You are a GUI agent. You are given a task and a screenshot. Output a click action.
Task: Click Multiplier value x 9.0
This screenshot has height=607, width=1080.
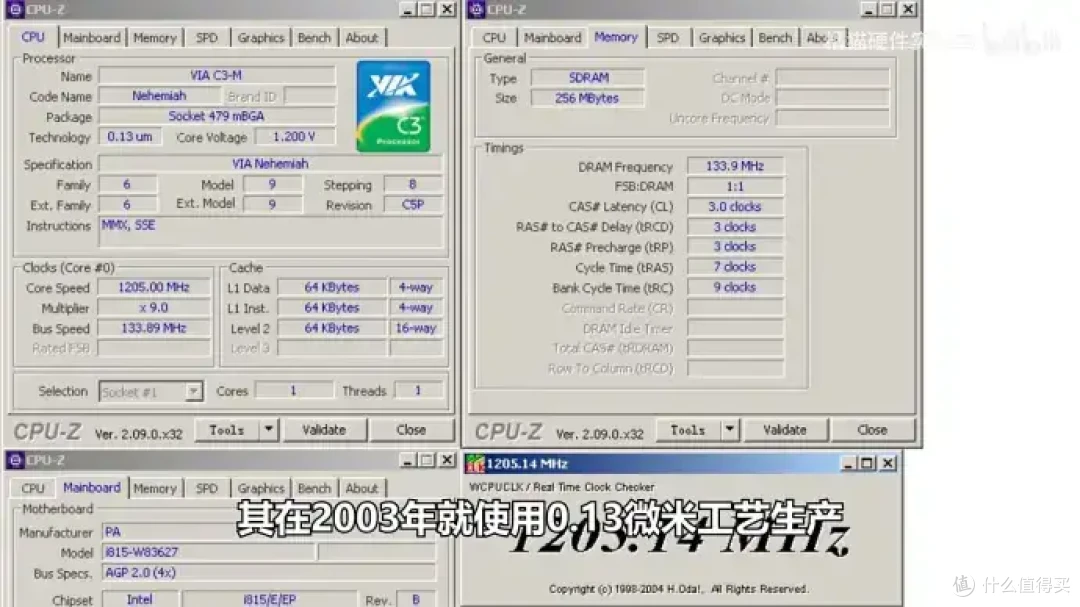154,308
